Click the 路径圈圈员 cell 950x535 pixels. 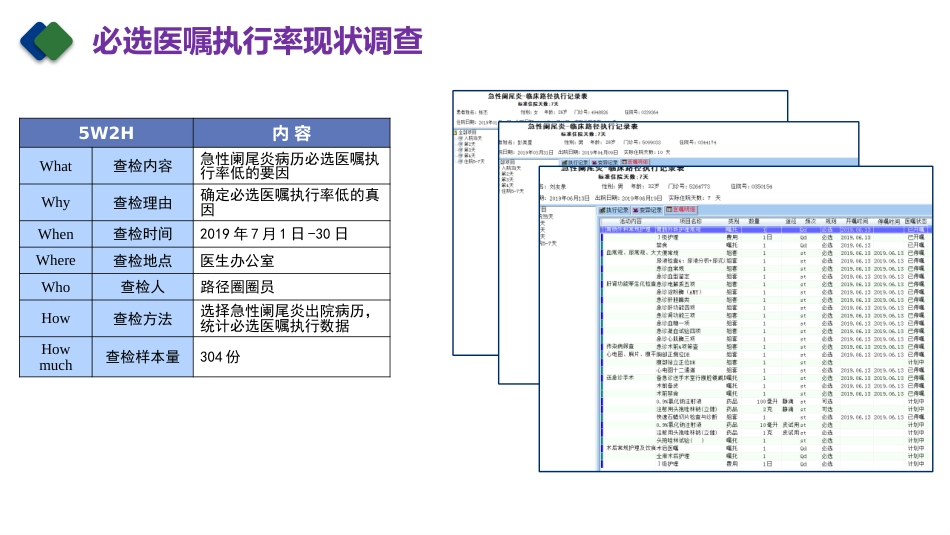click(x=291, y=287)
